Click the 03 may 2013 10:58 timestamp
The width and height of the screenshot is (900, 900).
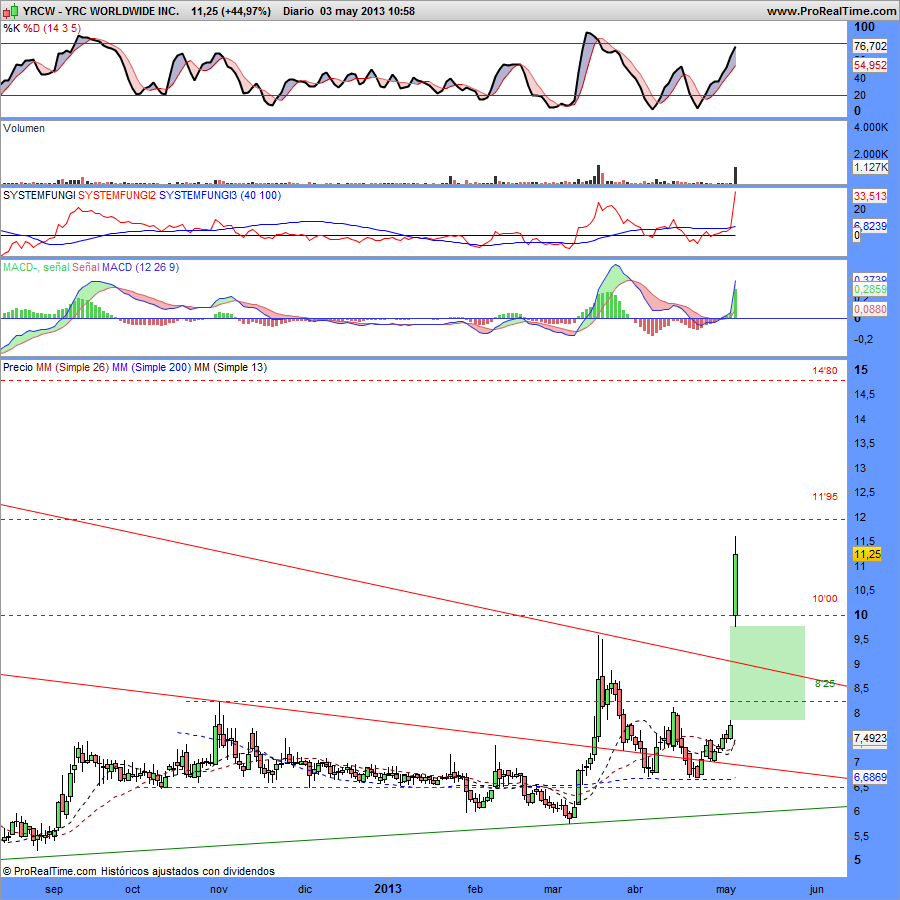(367, 11)
